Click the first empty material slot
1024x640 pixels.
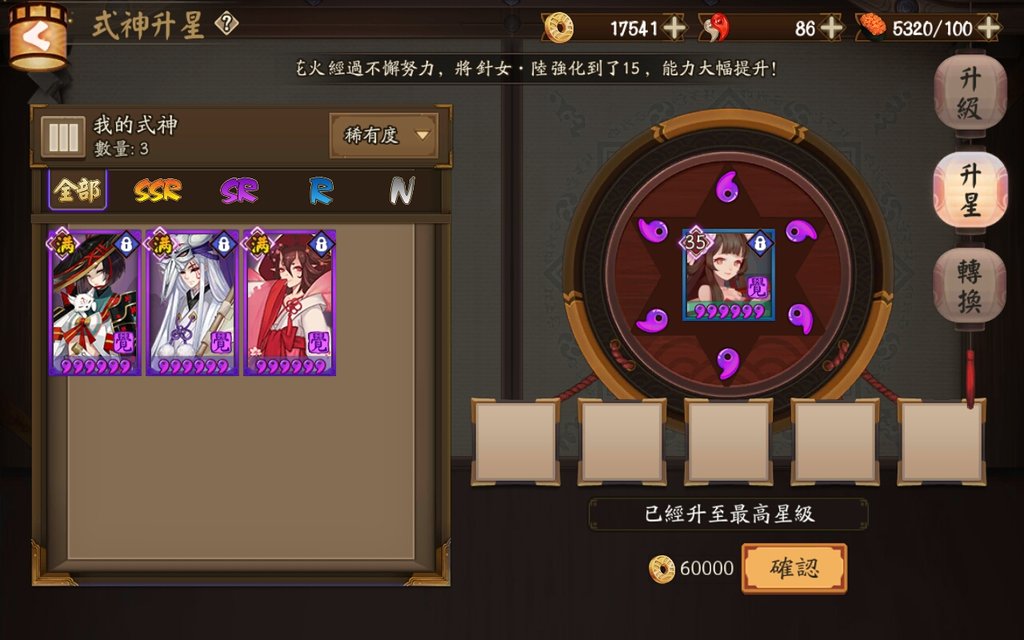click(x=515, y=442)
